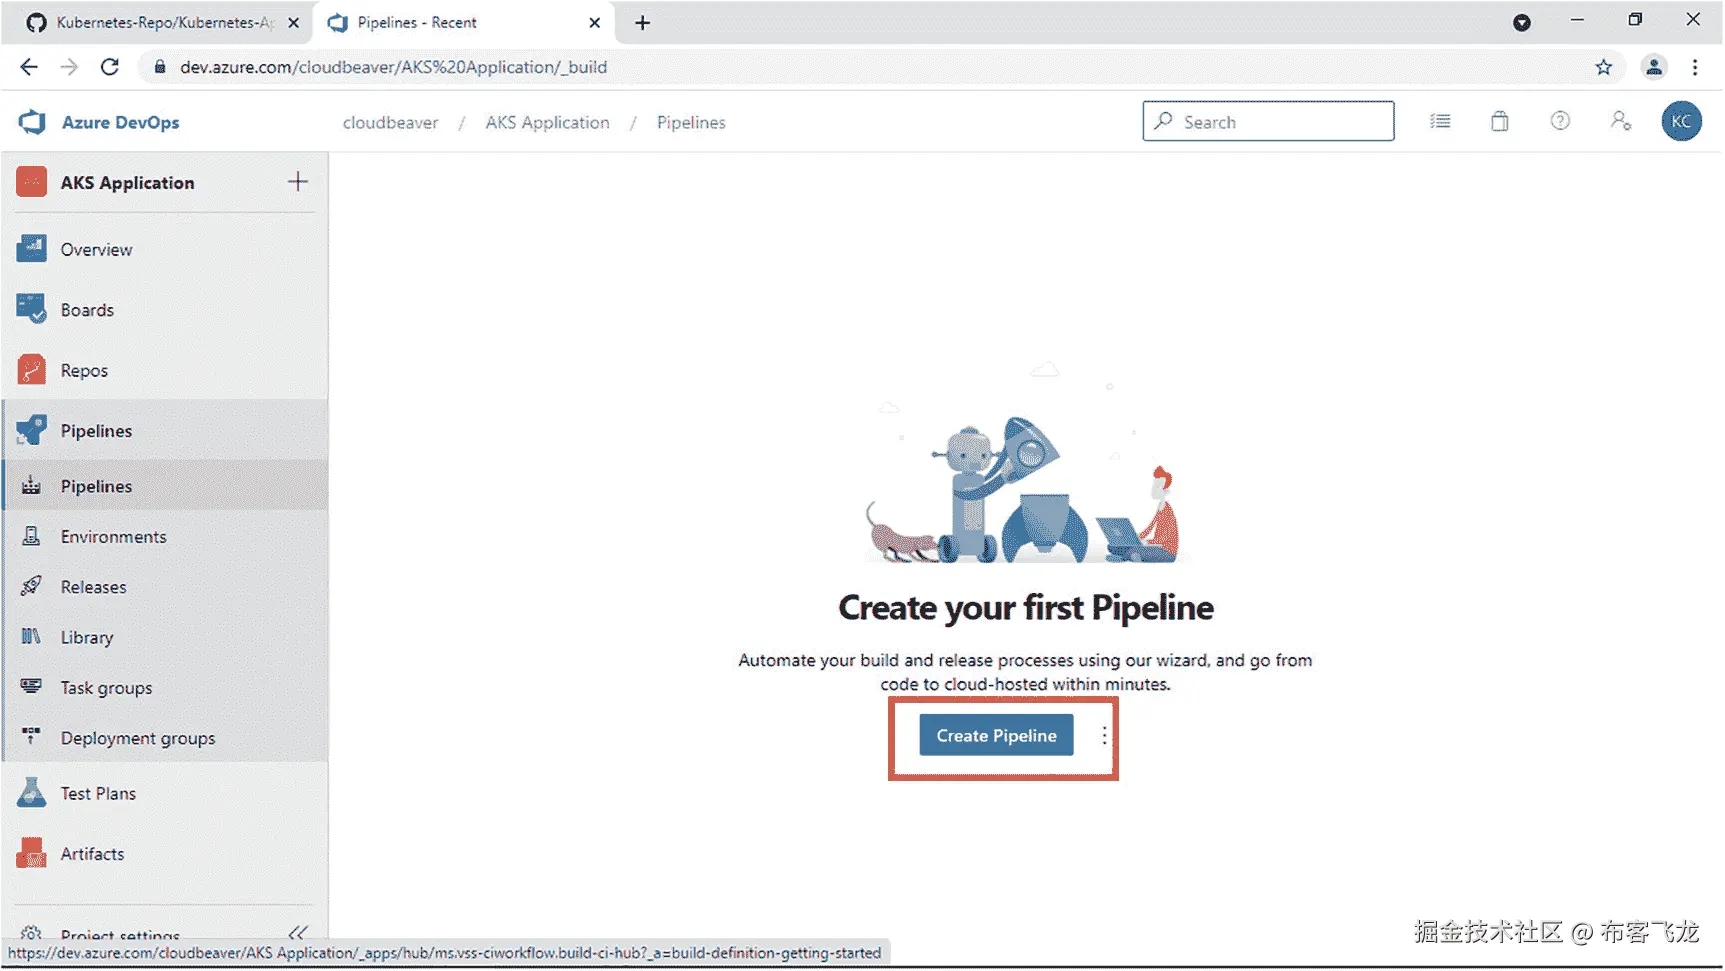Image resolution: width=1725 pixels, height=971 pixels.
Task: Click the AKS Application project icon
Action: coord(32,182)
